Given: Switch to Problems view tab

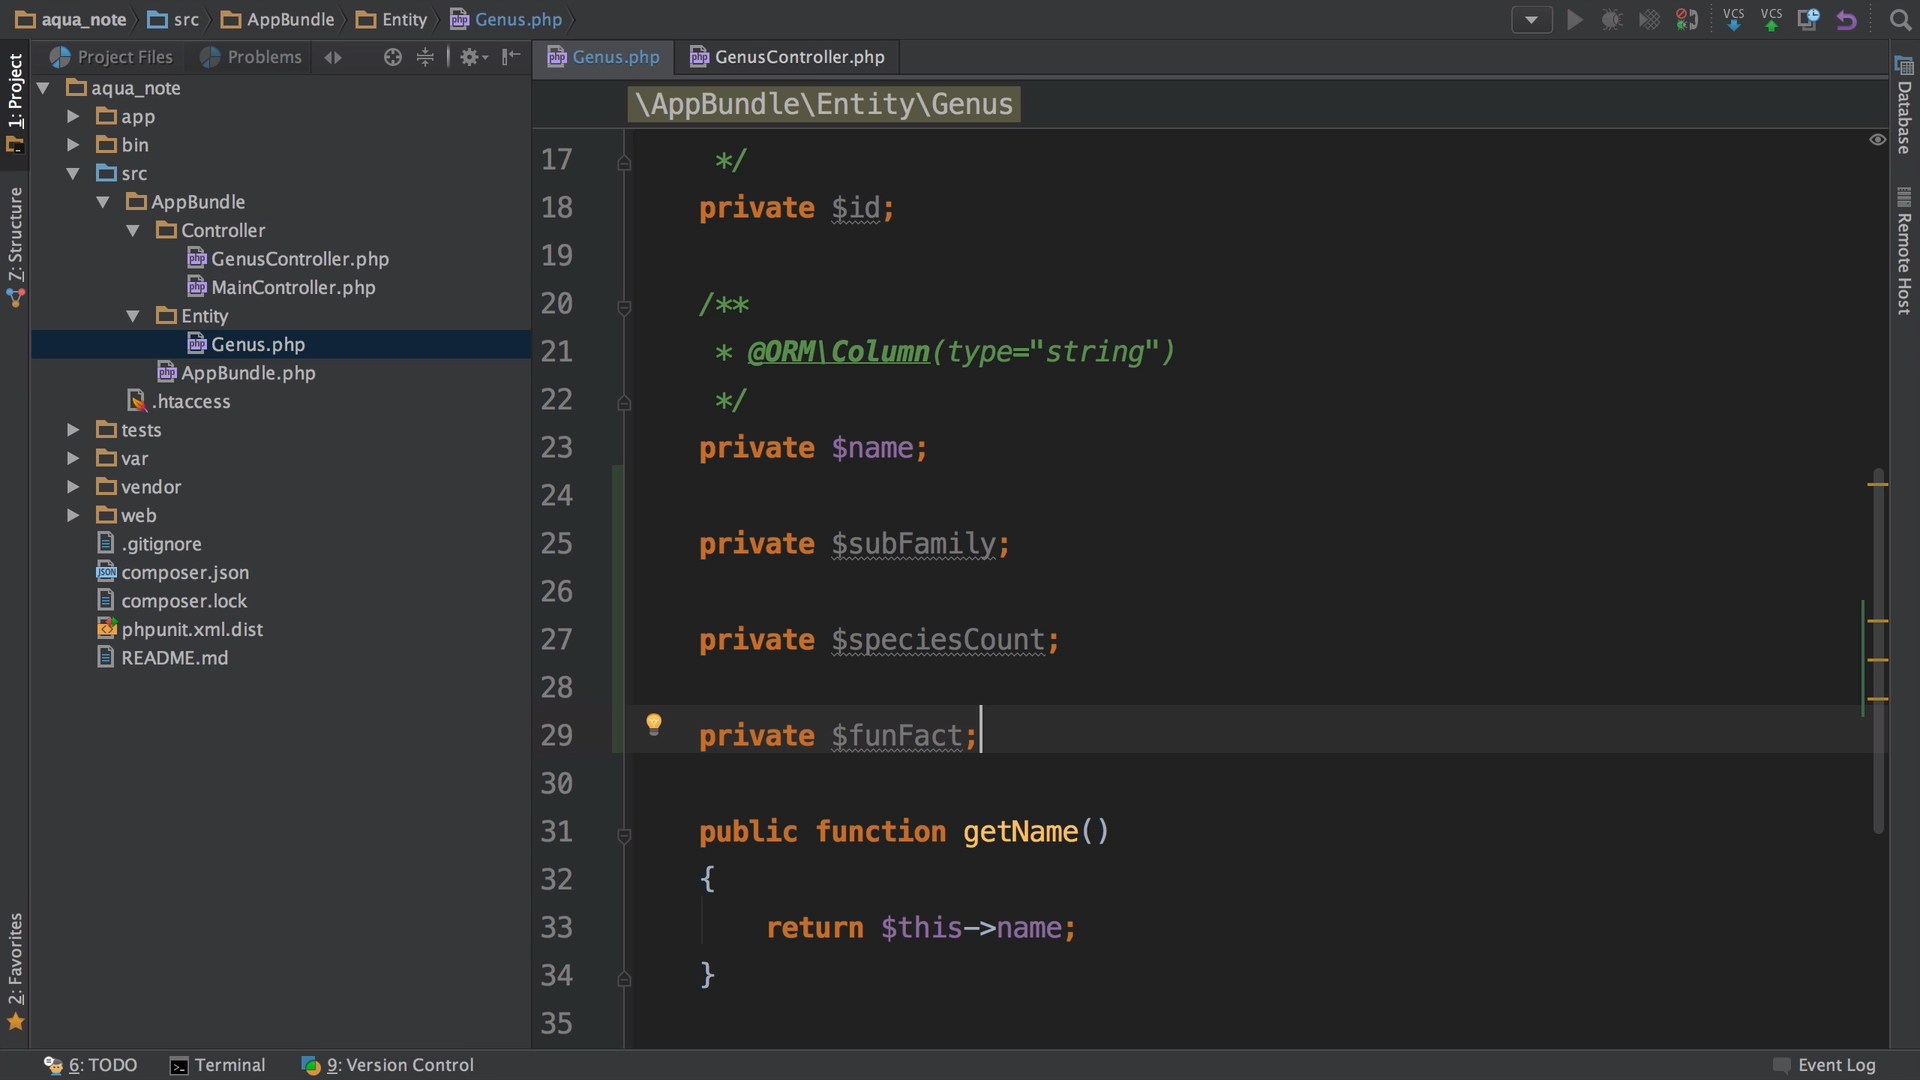Looking at the screenshot, I should (251, 57).
